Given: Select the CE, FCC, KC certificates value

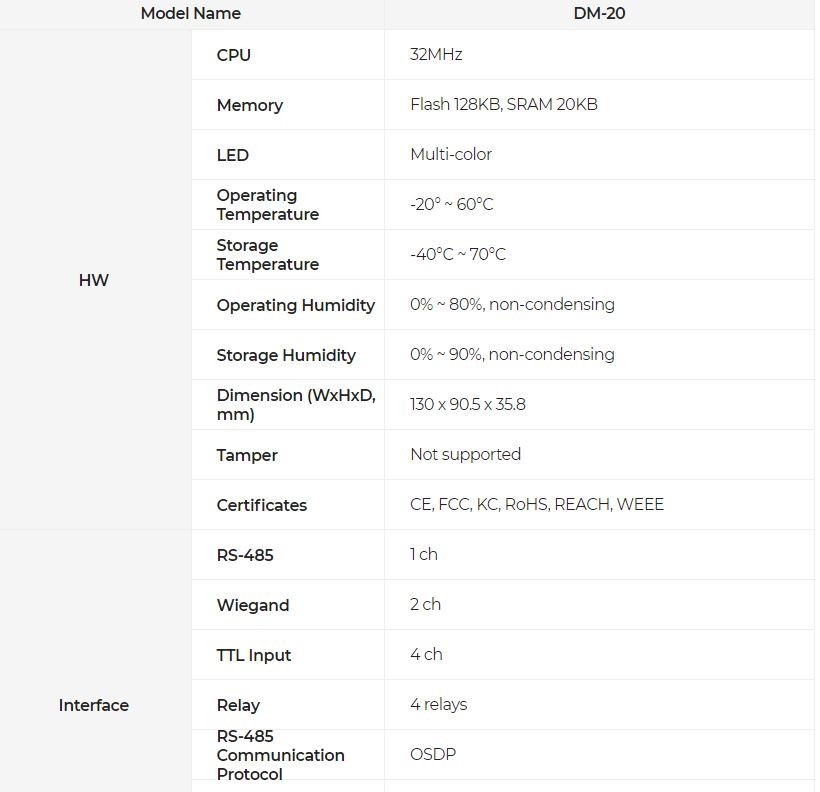Looking at the screenshot, I should click(x=536, y=505).
